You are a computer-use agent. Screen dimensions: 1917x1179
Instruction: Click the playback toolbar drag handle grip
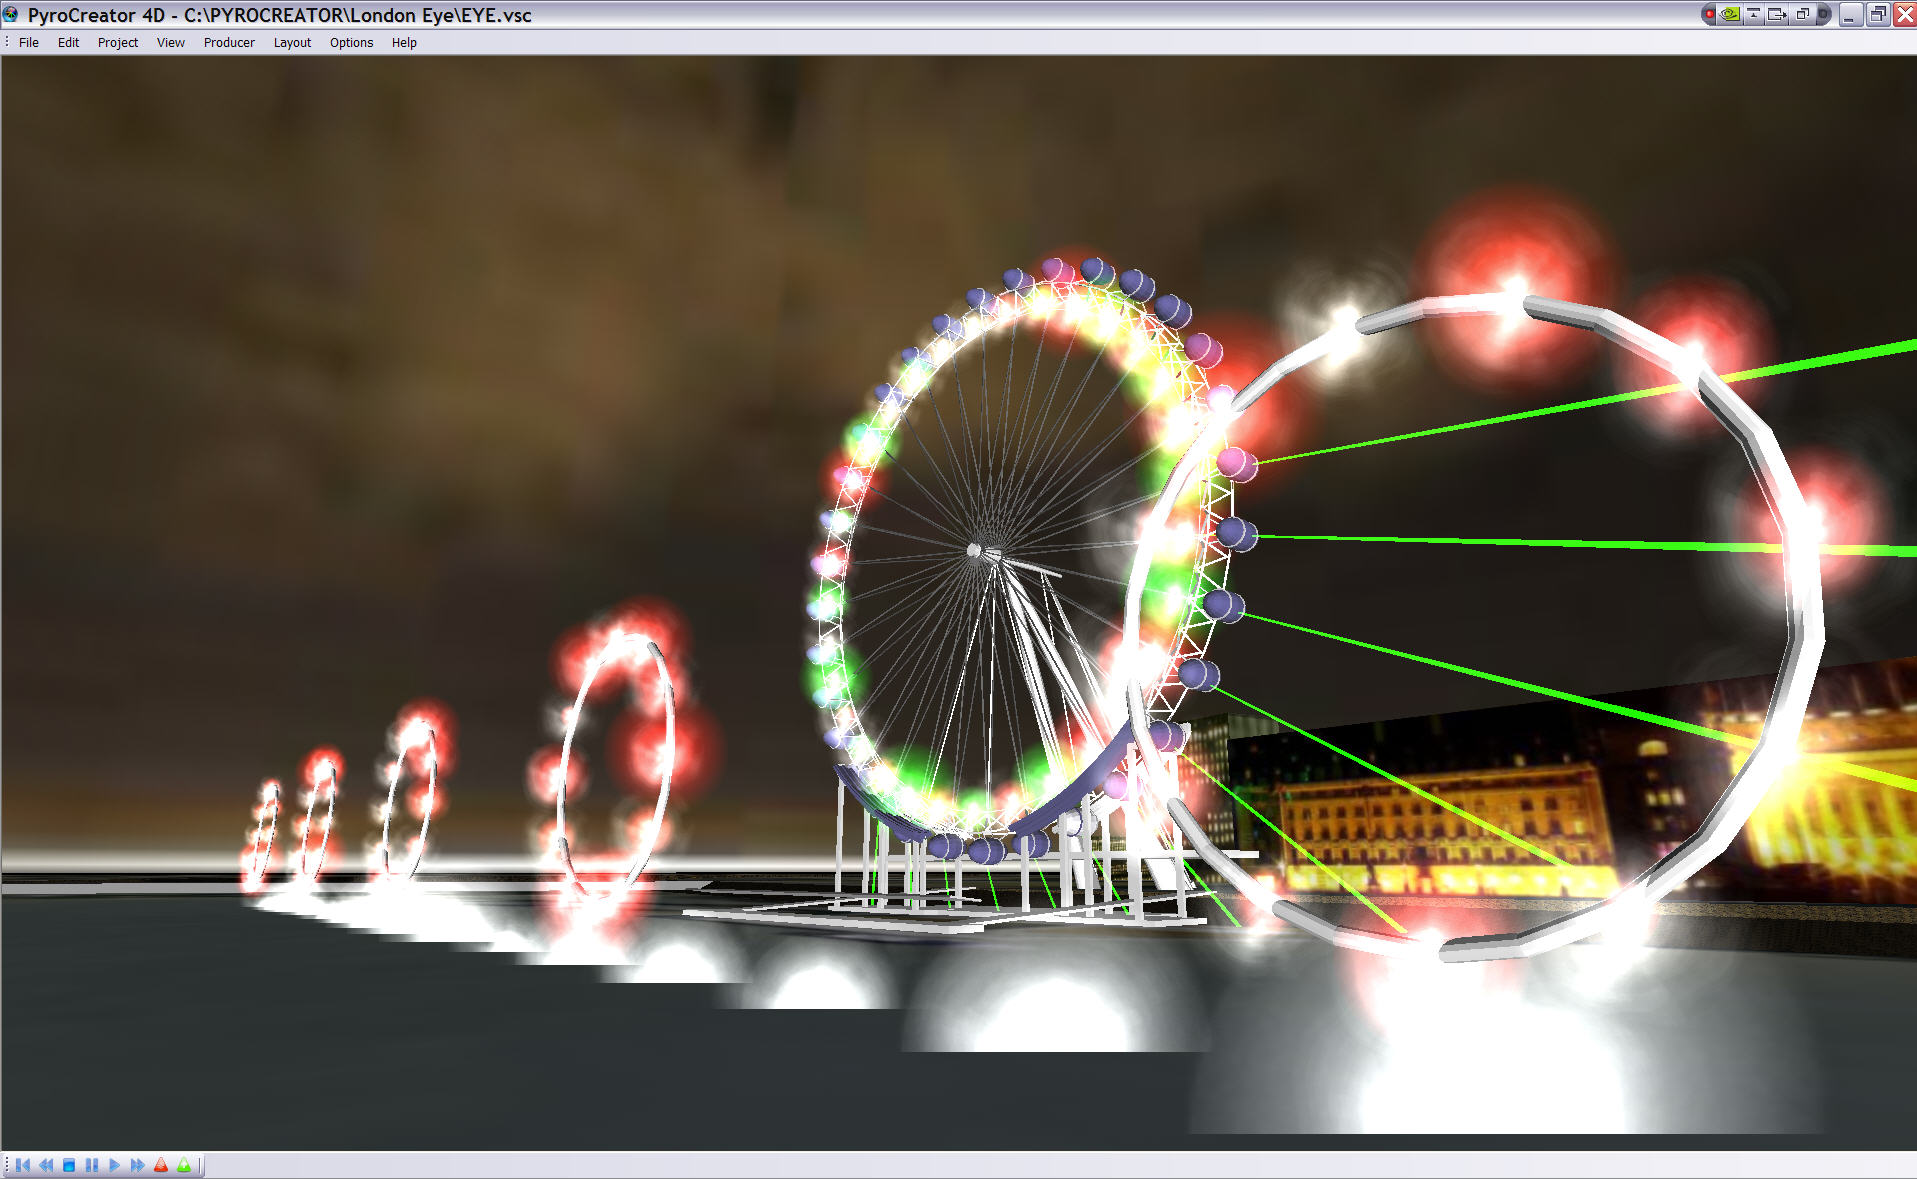(7, 1165)
